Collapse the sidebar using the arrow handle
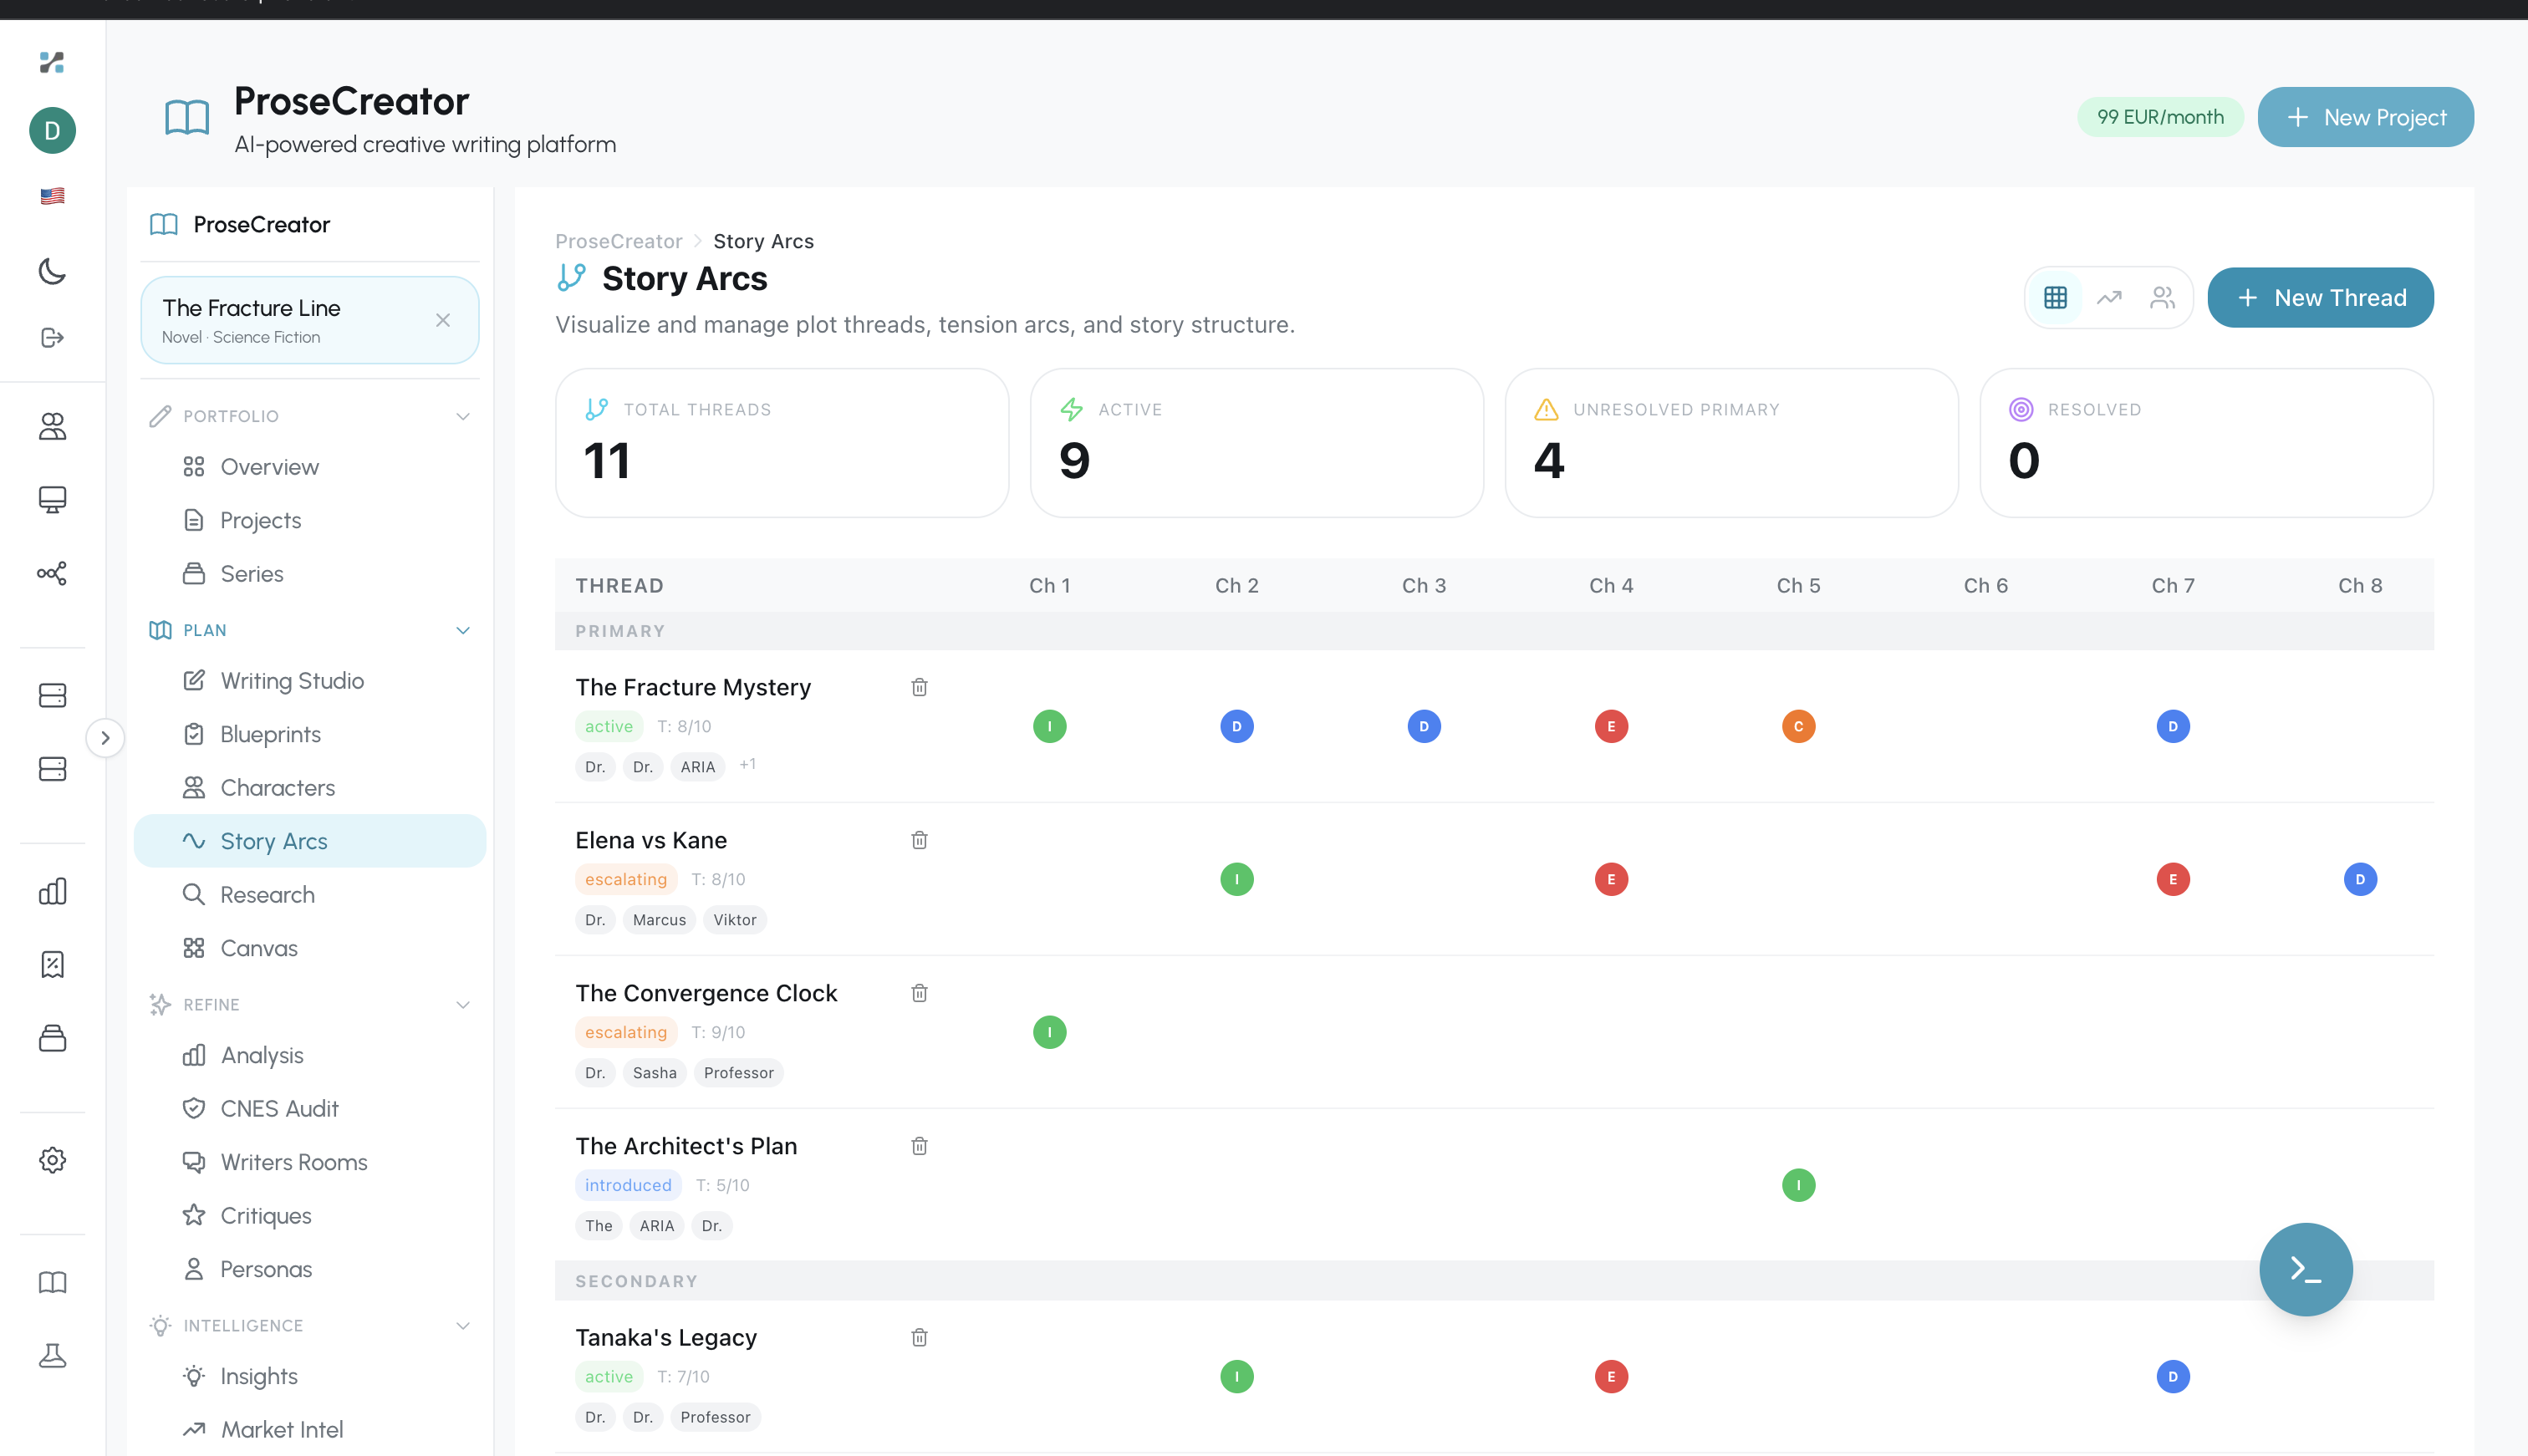Screen dimensions: 2528x1456 pyautogui.click(x=106, y=738)
